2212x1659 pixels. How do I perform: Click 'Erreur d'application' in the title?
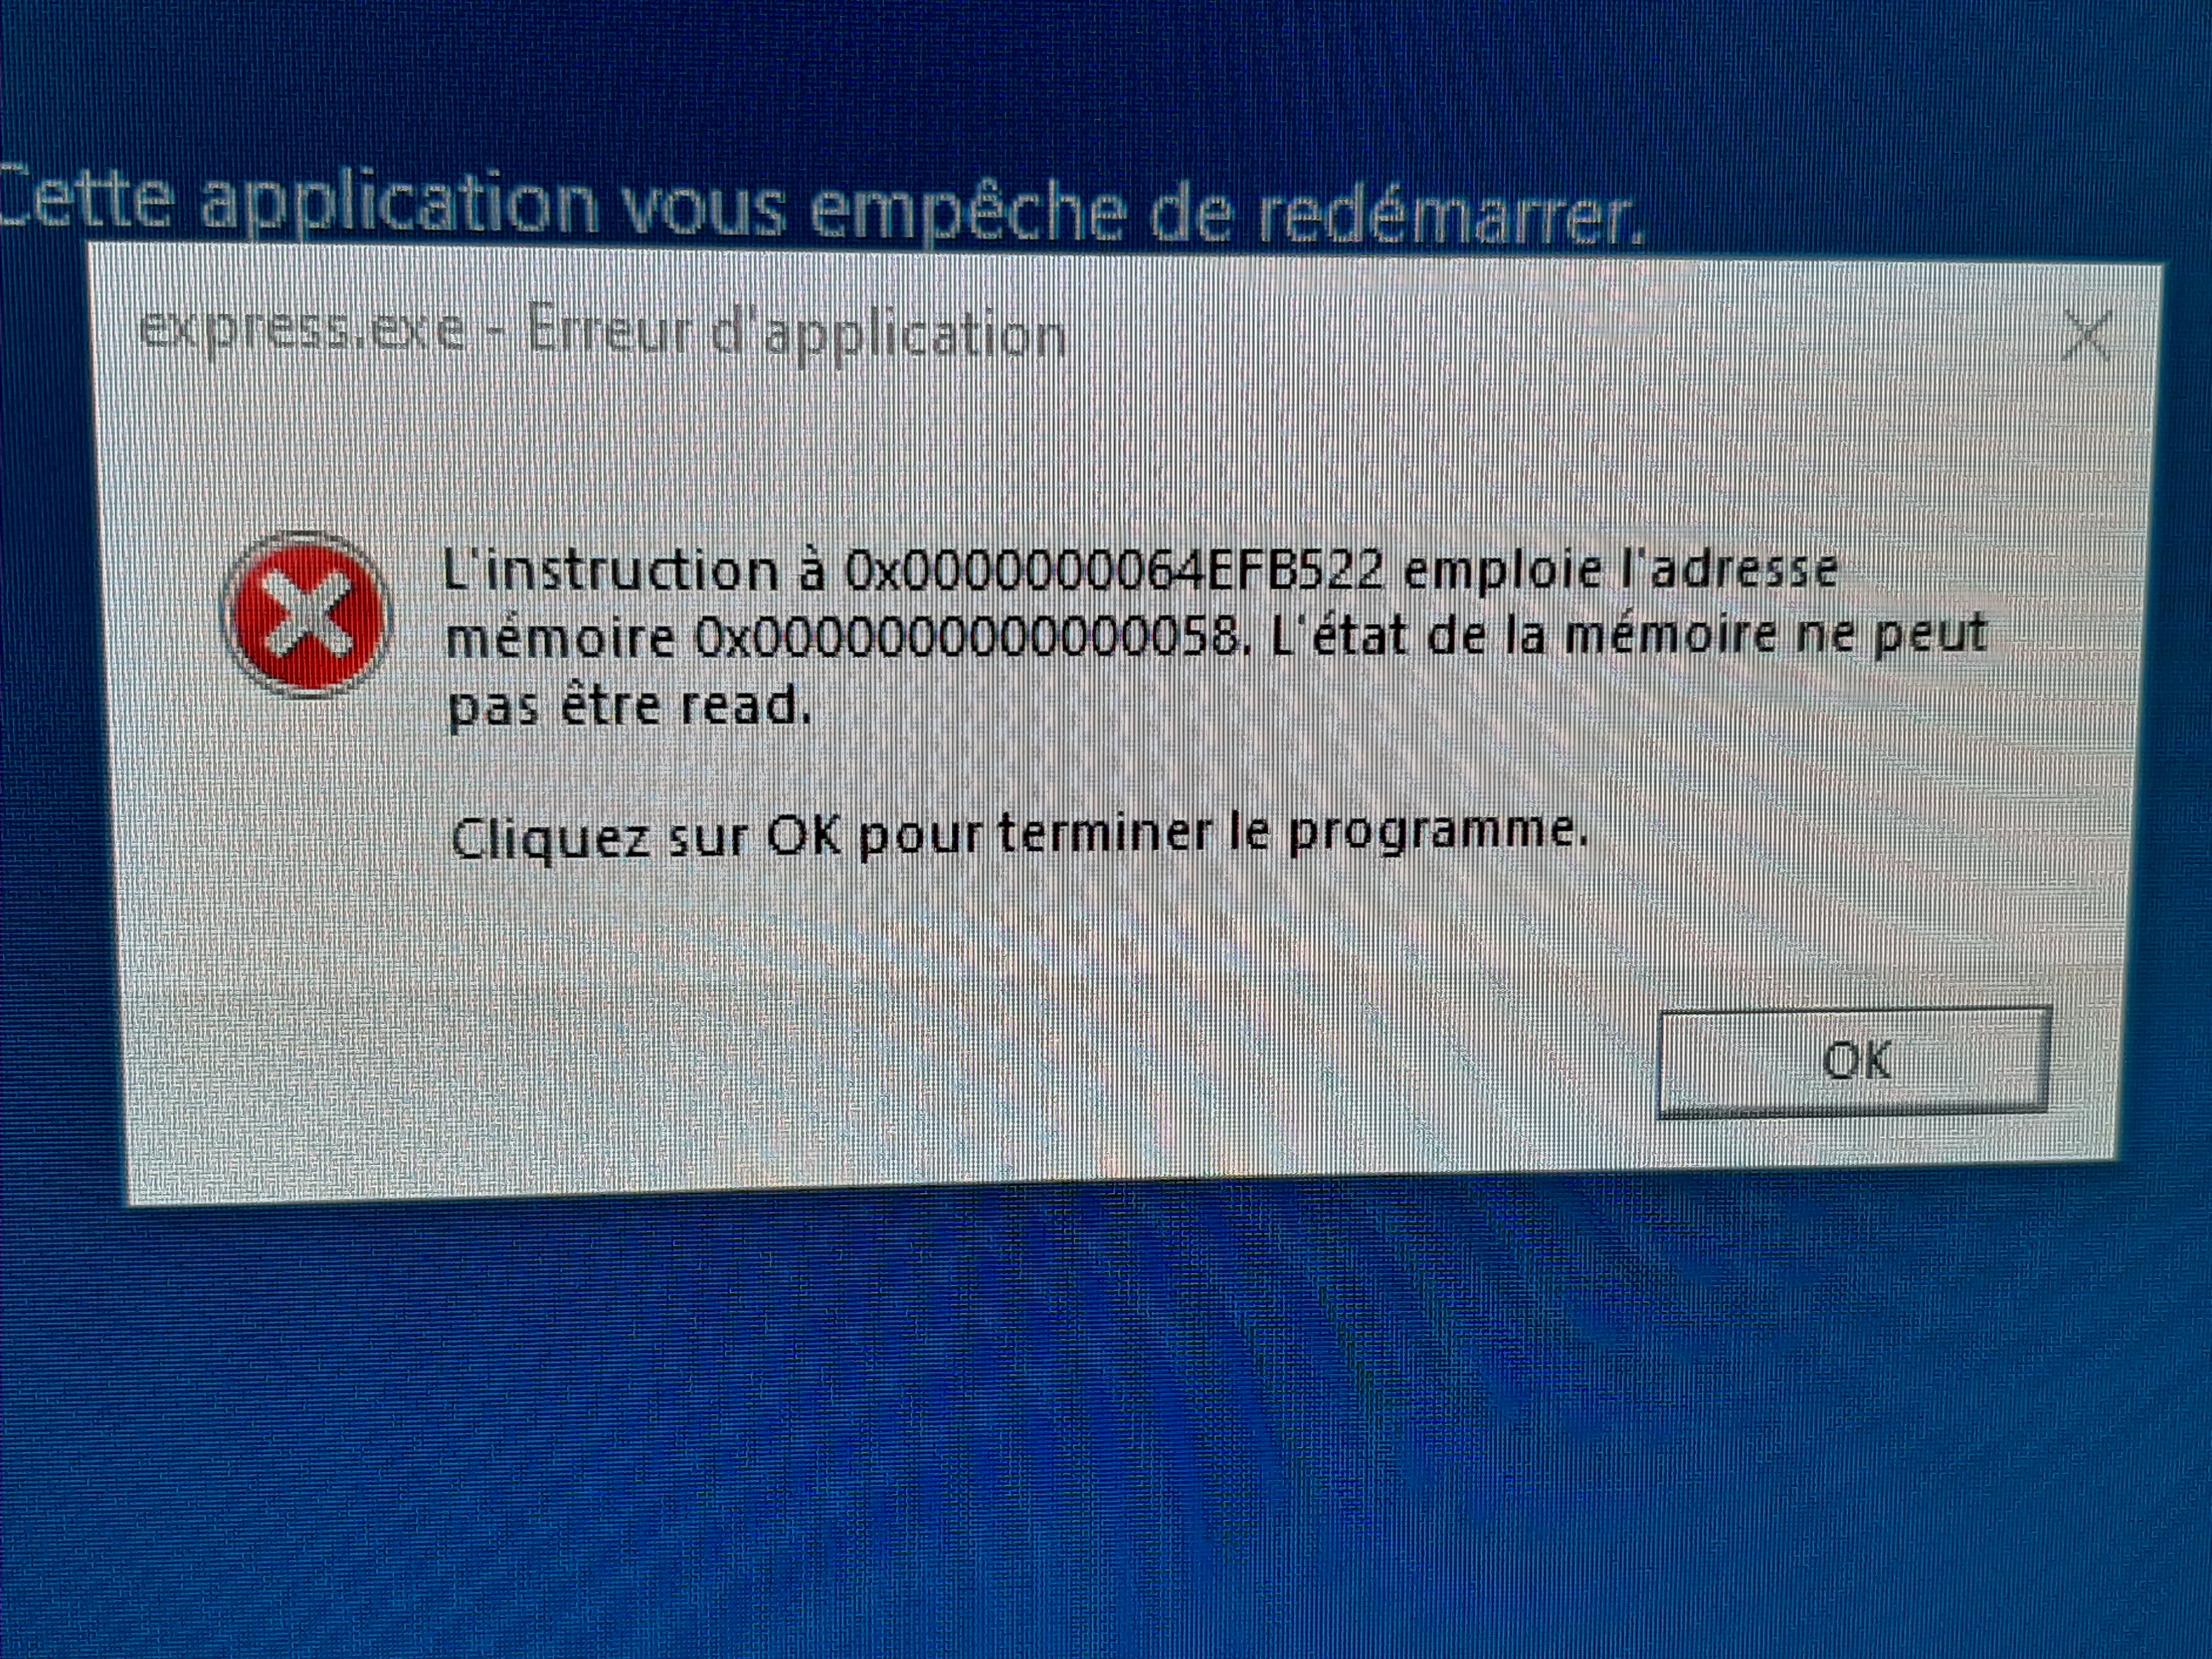click(x=796, y=333)
